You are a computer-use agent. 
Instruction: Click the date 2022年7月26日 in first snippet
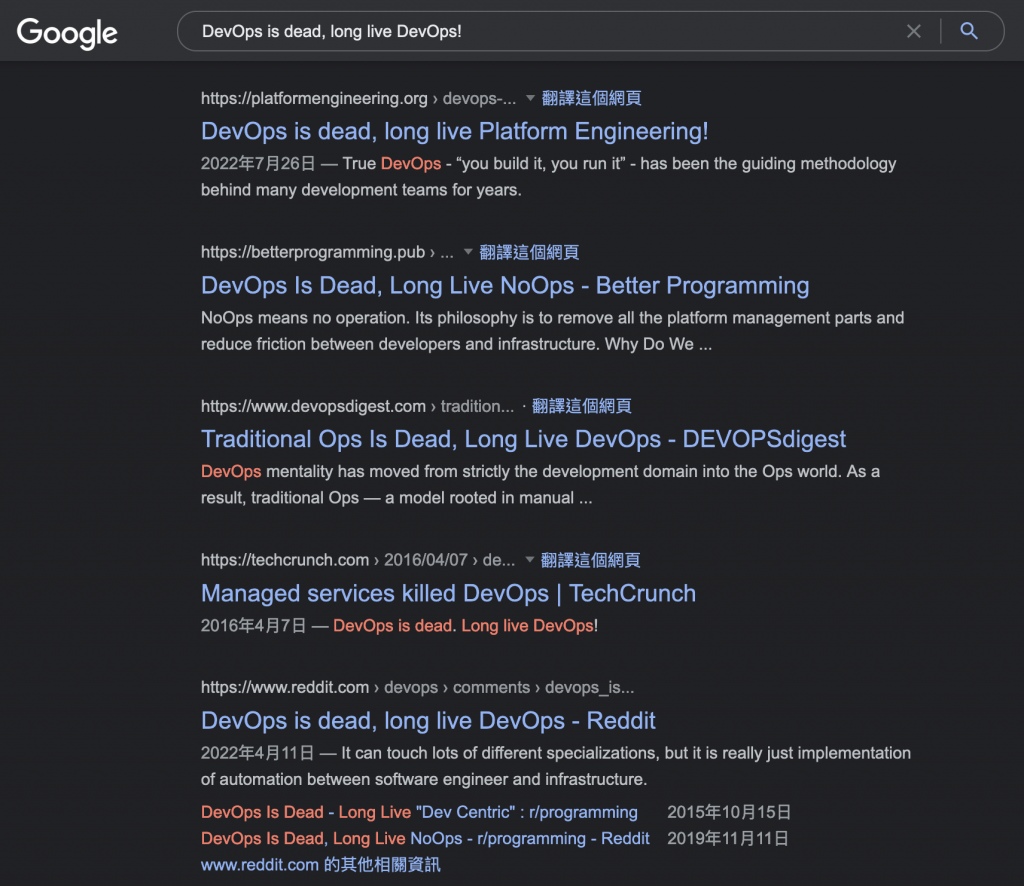click(258, 164)
